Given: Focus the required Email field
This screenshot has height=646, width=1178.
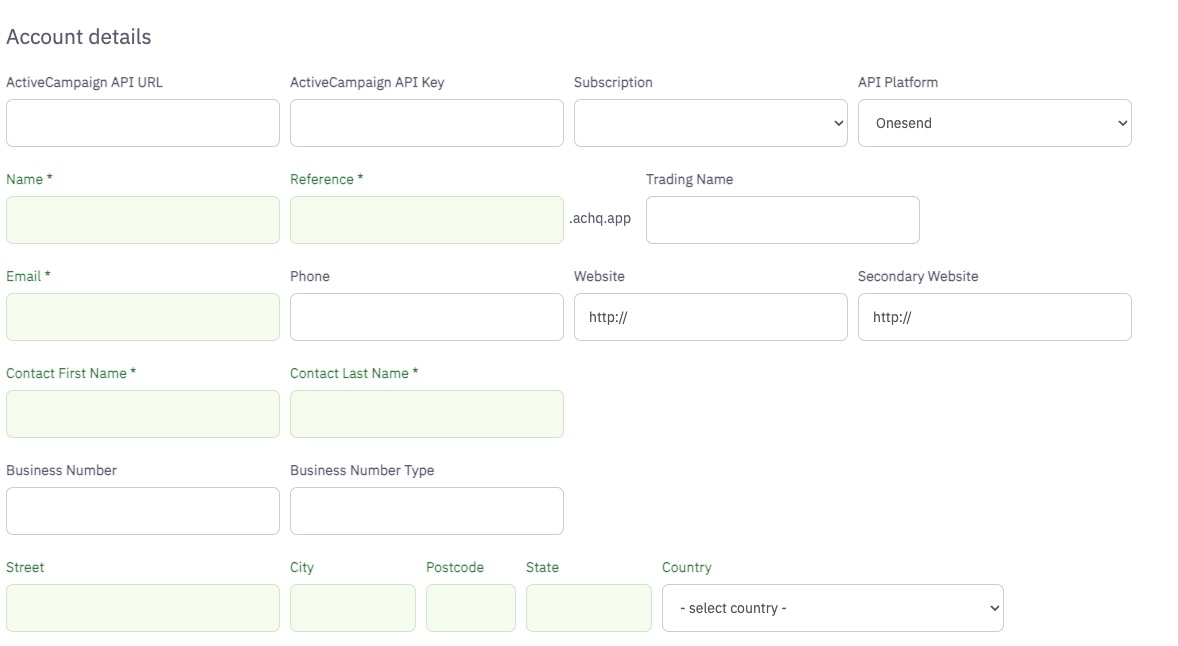Looking at the screenshot, I should [x=143, y=317].
